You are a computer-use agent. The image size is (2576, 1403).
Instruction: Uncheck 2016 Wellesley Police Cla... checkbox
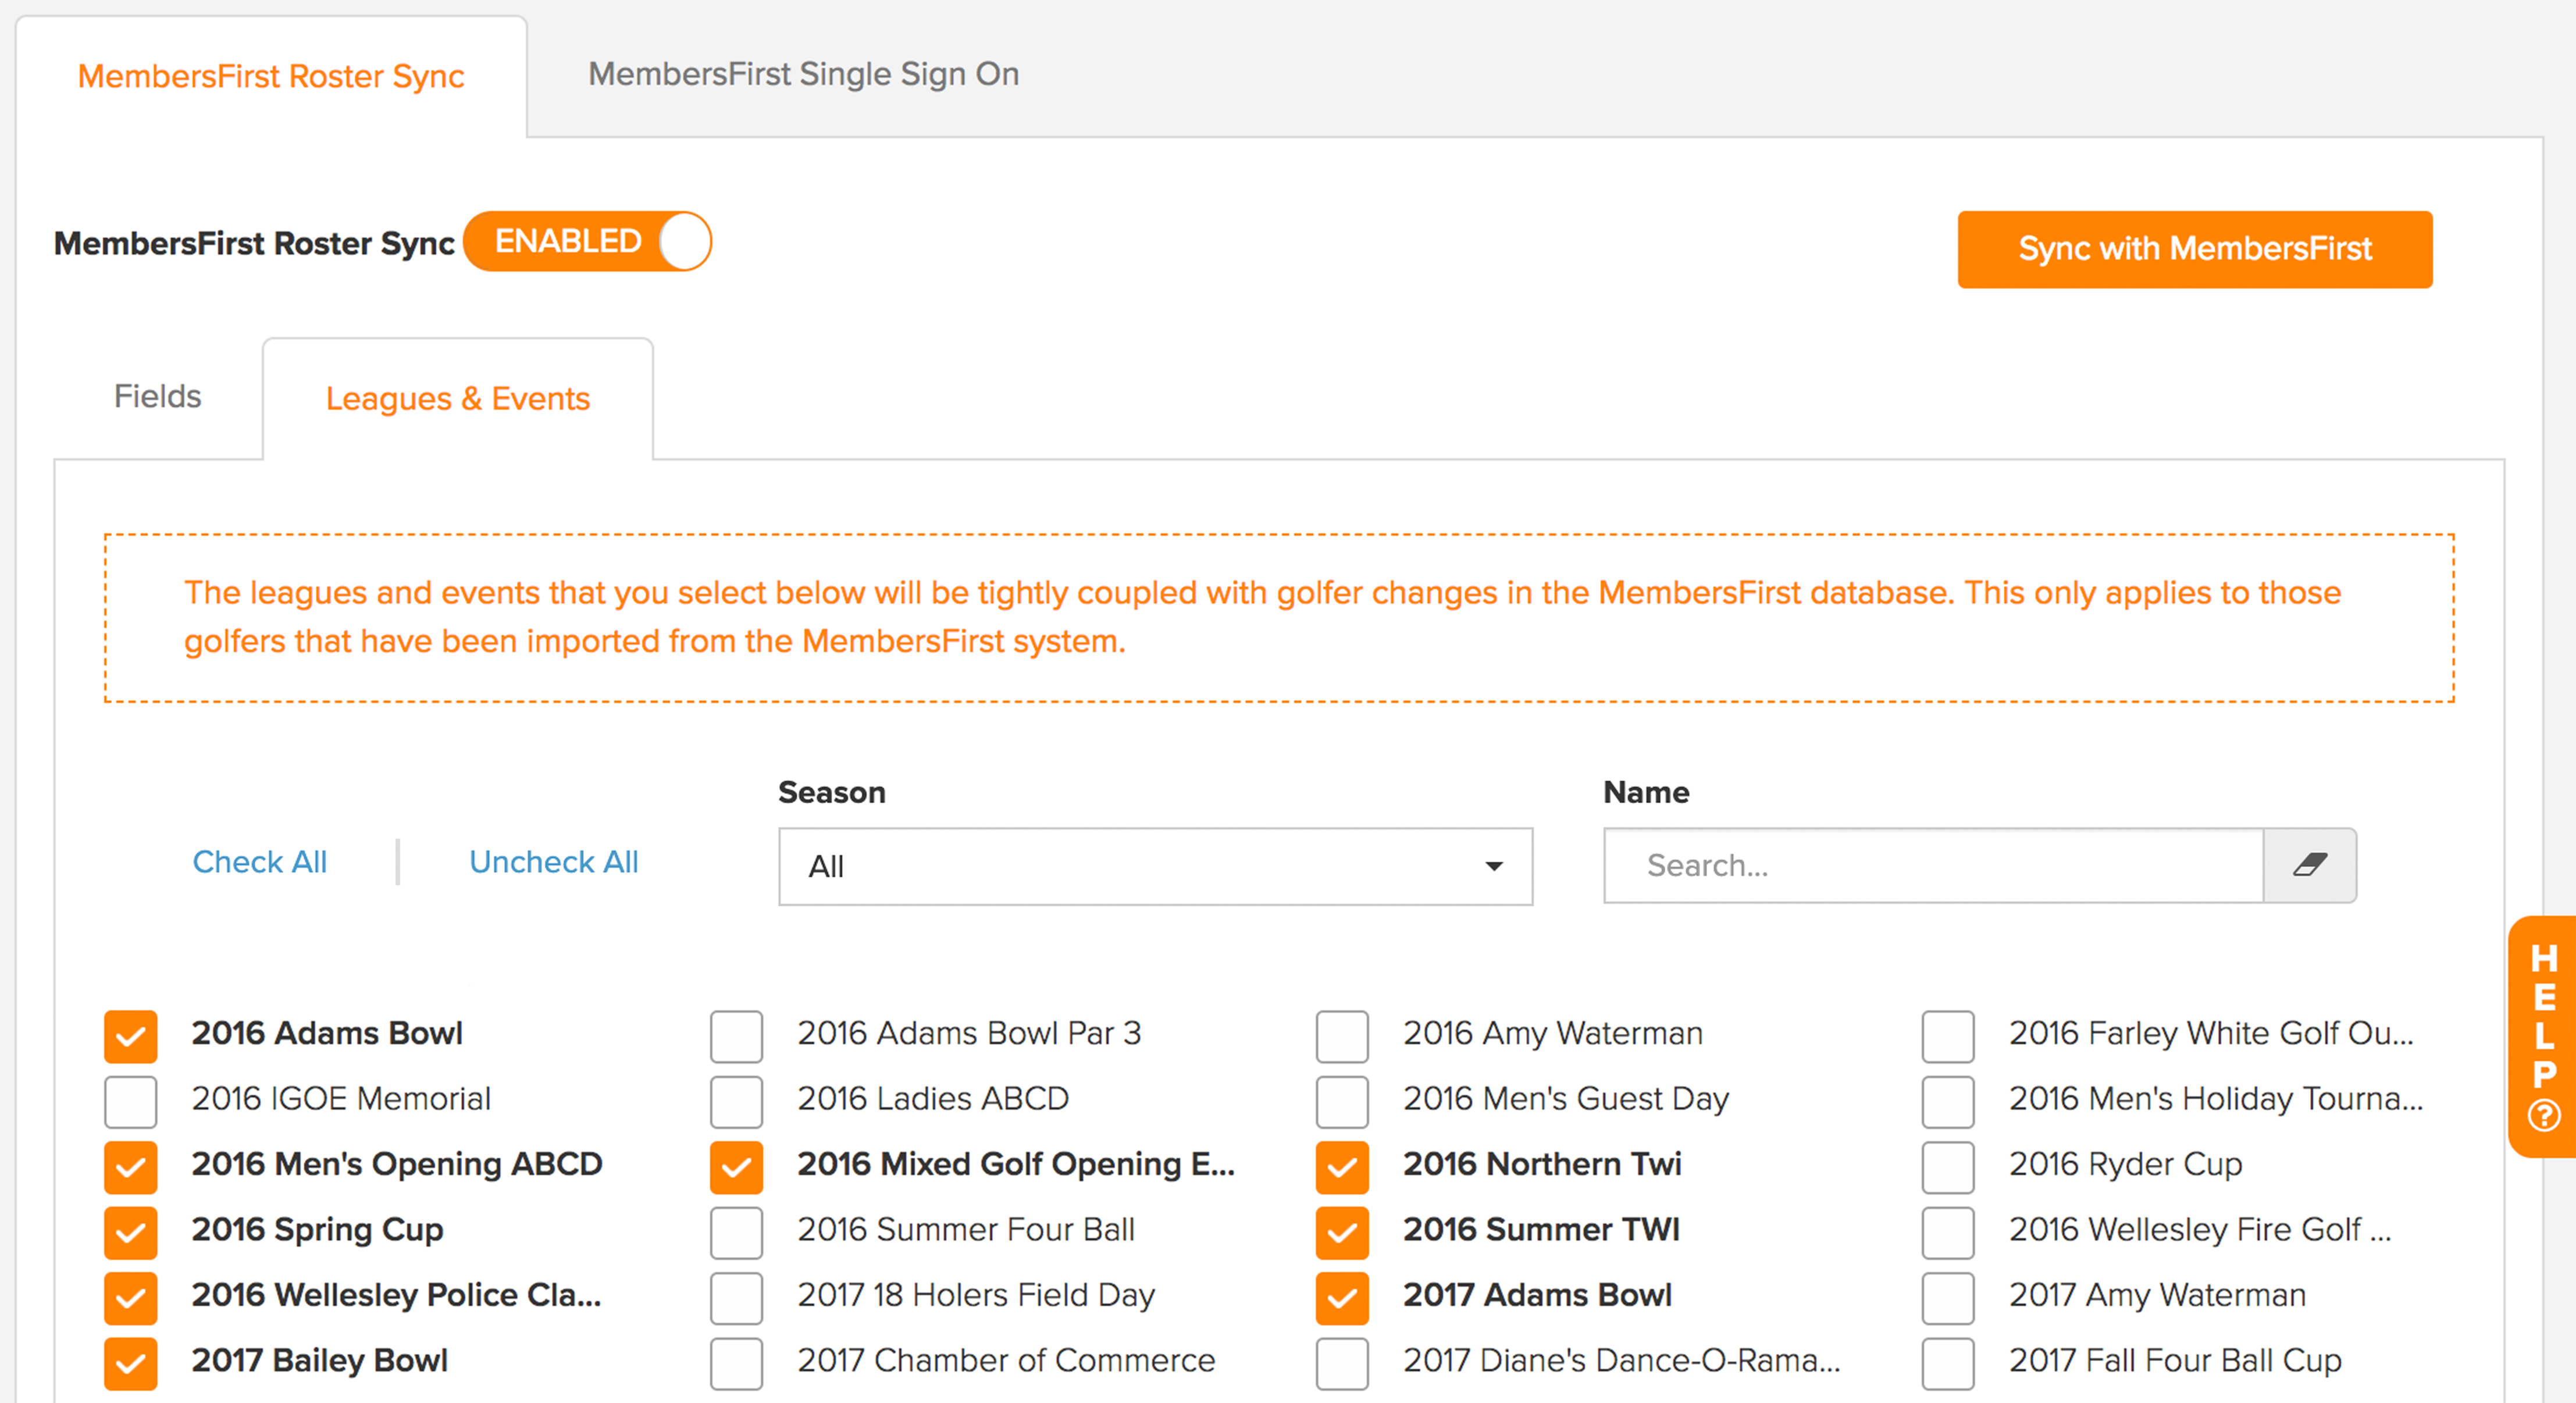coord(131,1298)
